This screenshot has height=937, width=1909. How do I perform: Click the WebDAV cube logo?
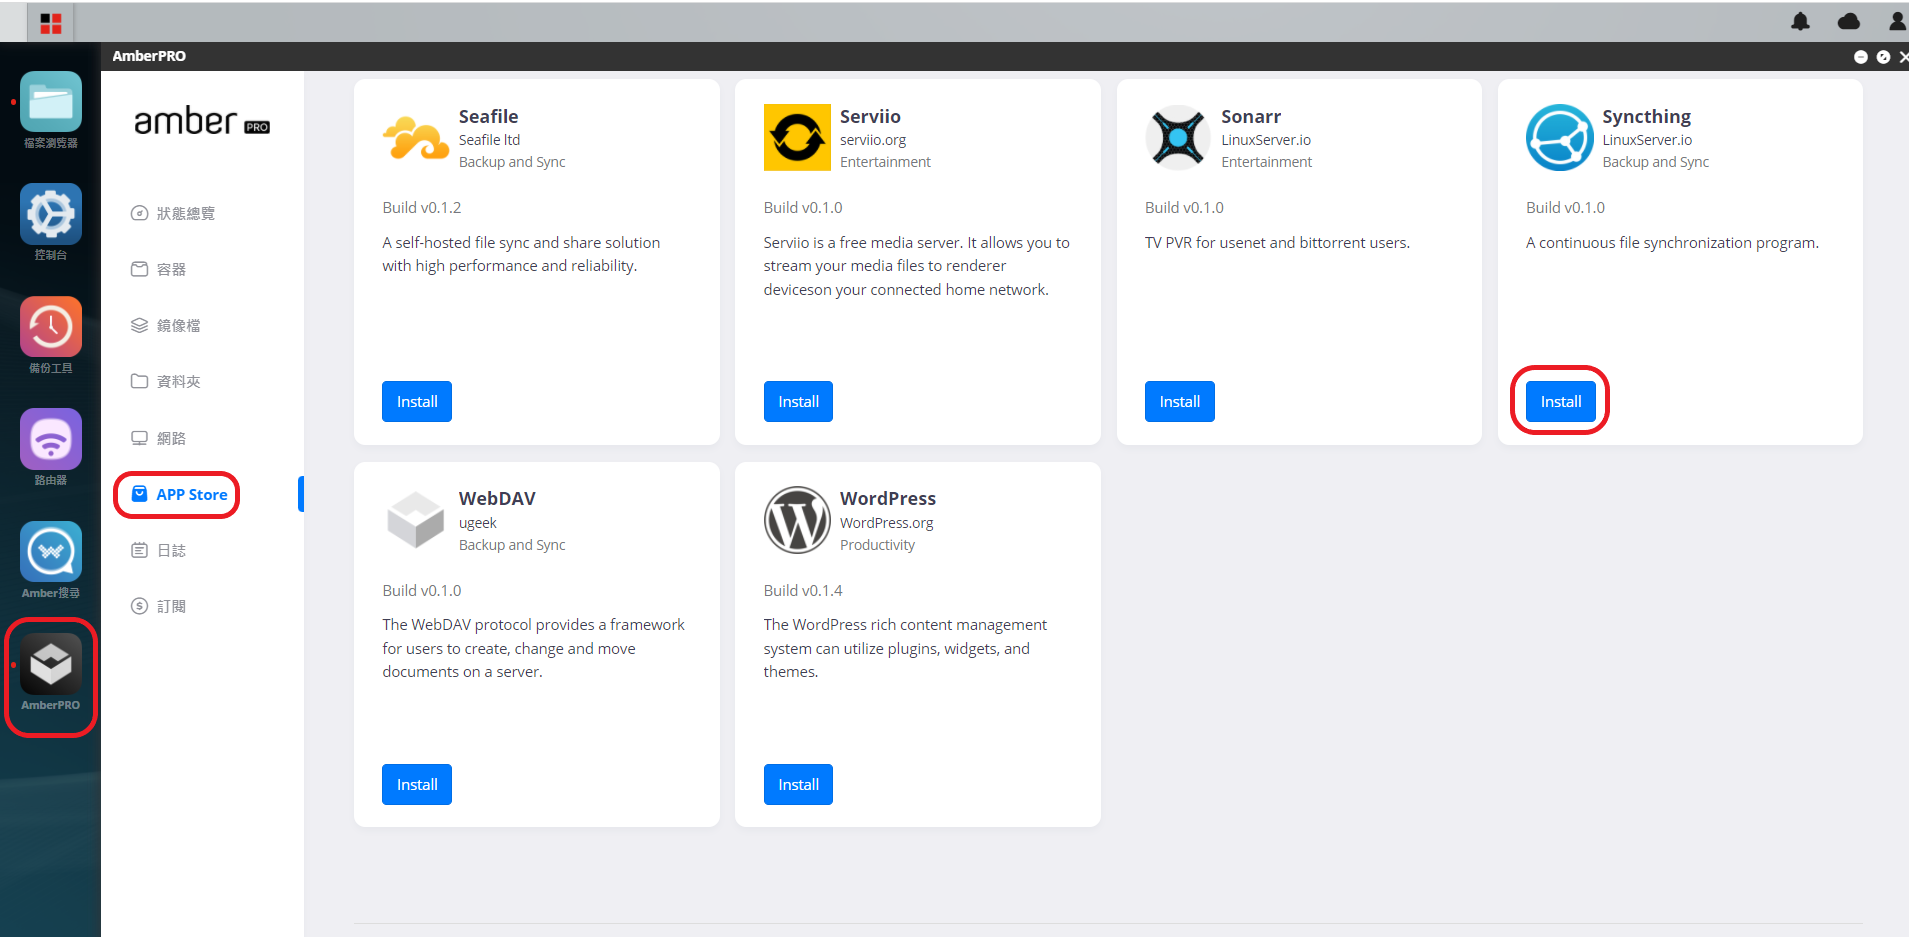pos(416,520)
